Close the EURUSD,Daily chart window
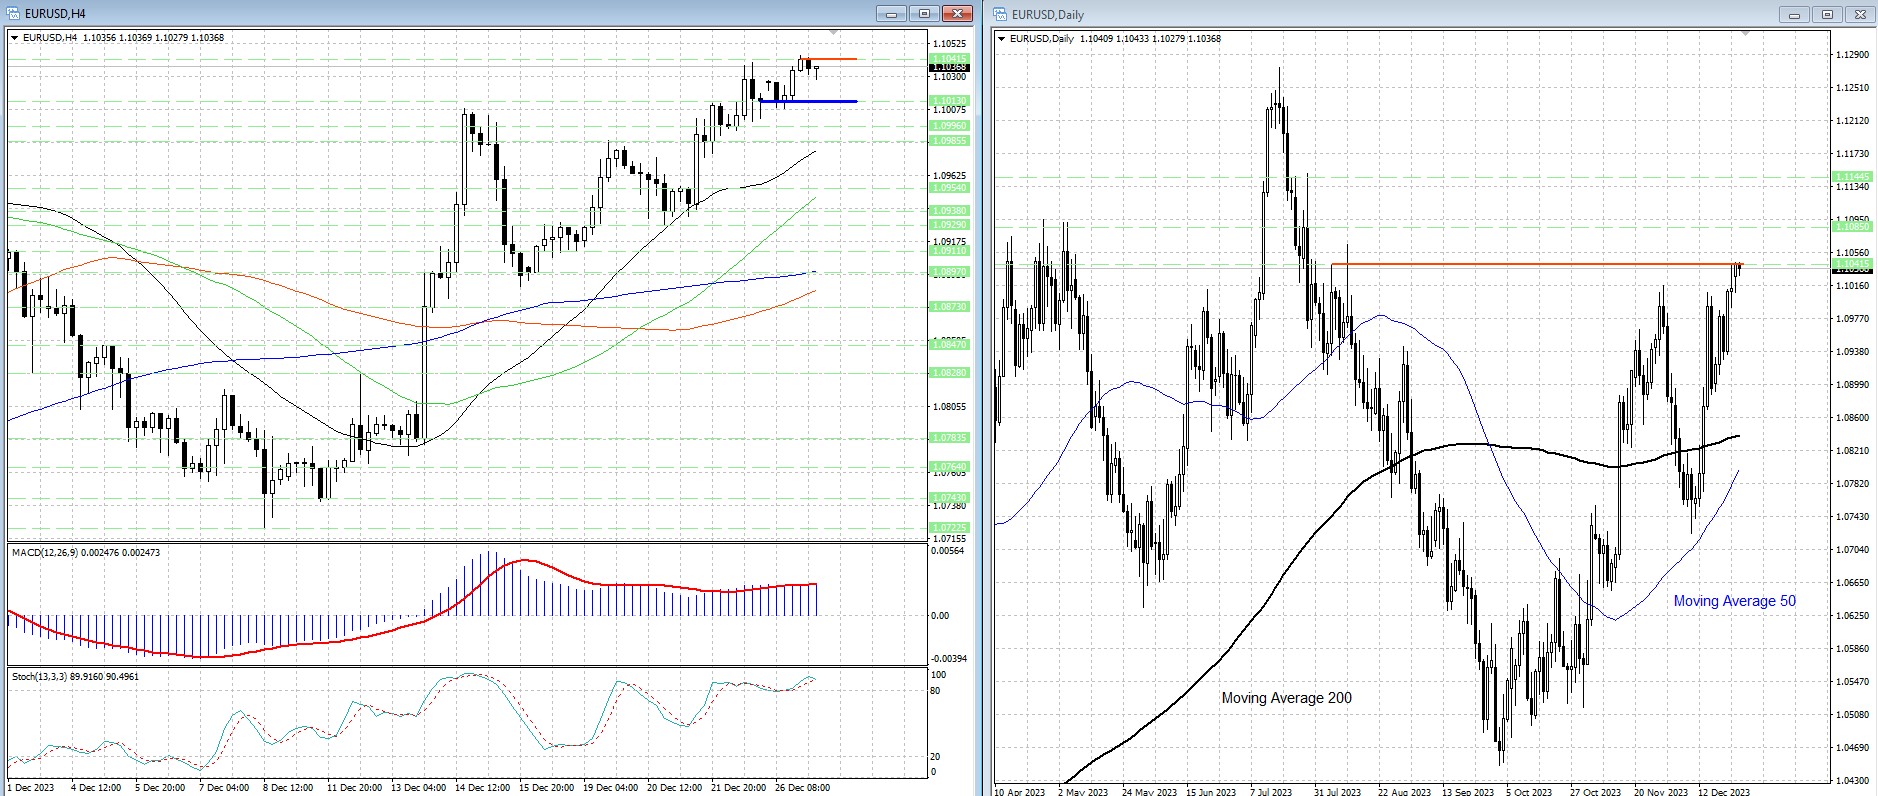1878x796 pixels. (x=1860, y=14)
